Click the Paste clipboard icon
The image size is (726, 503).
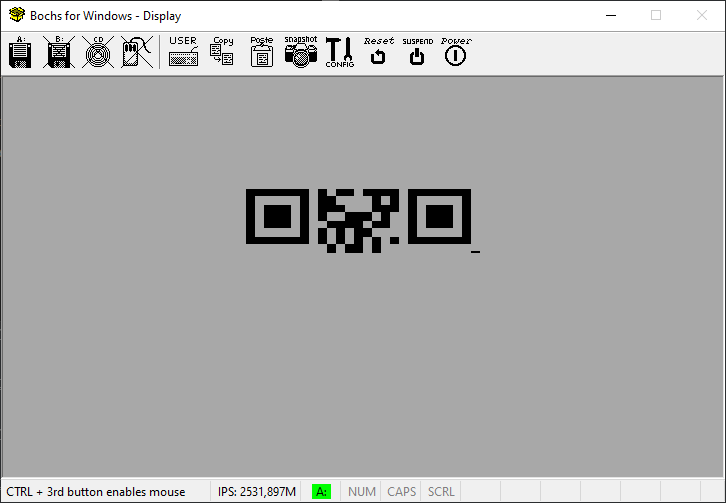coord(262,52)
